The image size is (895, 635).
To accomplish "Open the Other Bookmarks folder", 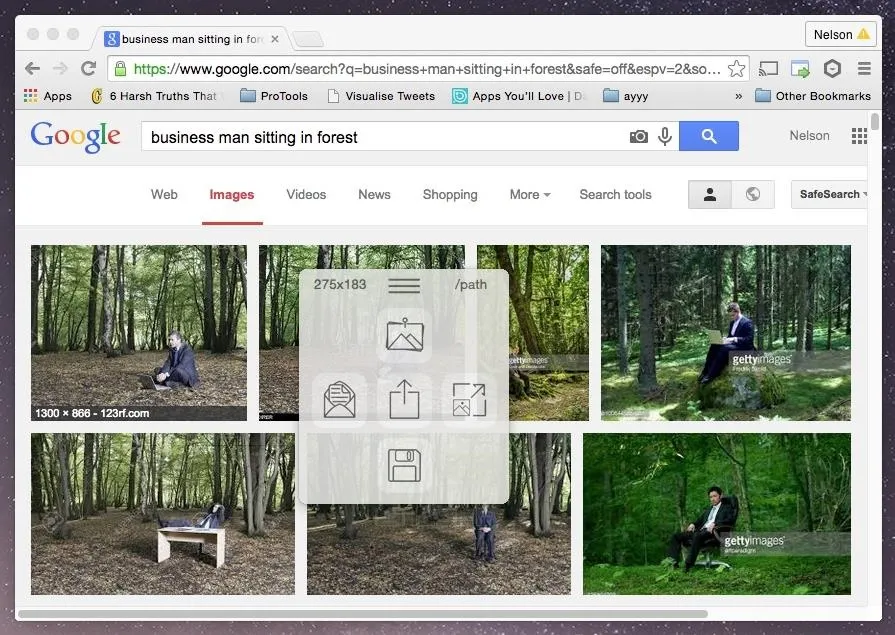I will (813, 96).
